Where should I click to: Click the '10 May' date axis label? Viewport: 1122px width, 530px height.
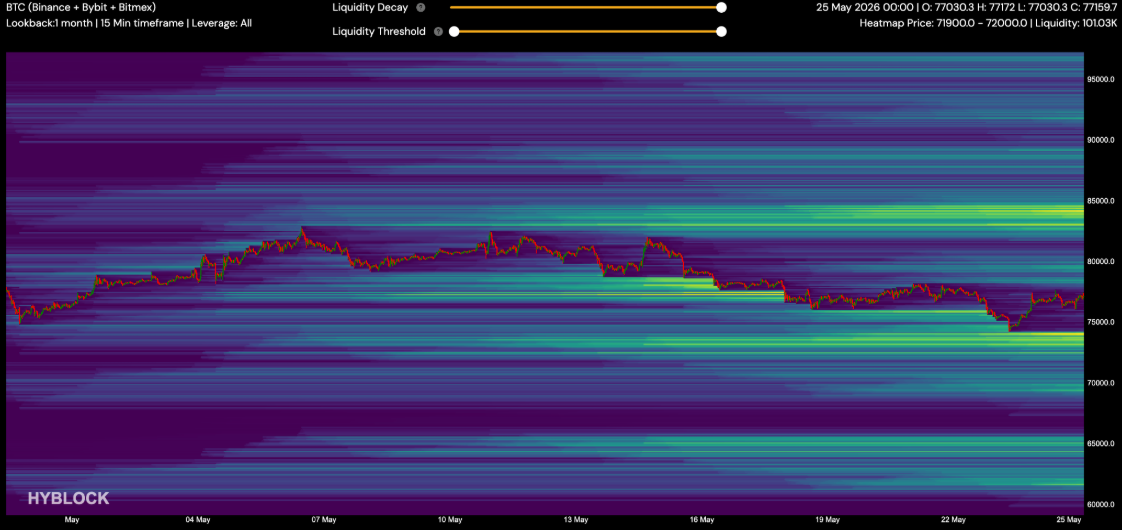pyautogui.click(x=449, y=520)
